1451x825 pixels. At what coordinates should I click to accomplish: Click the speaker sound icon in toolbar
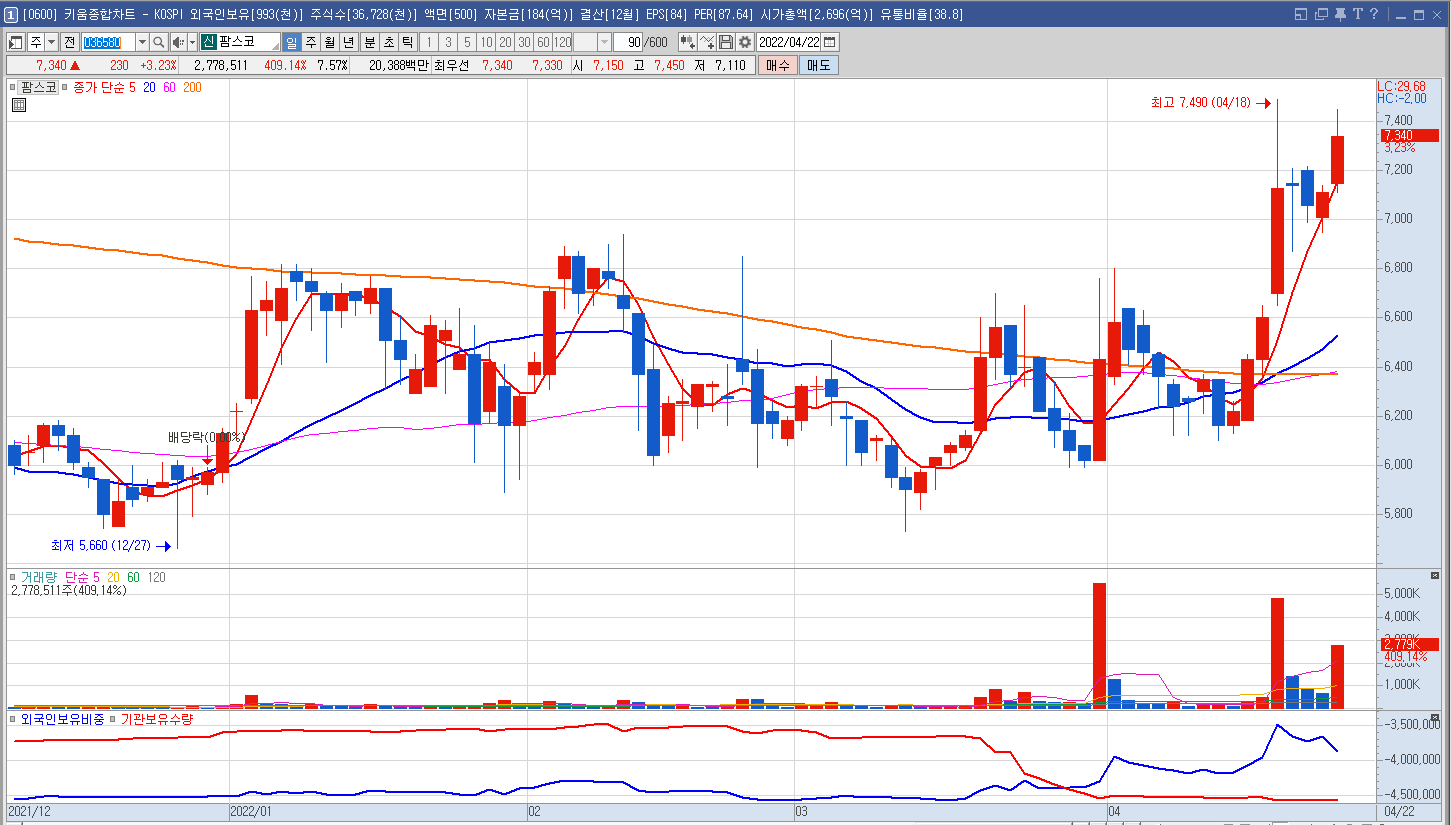(178, 42)
